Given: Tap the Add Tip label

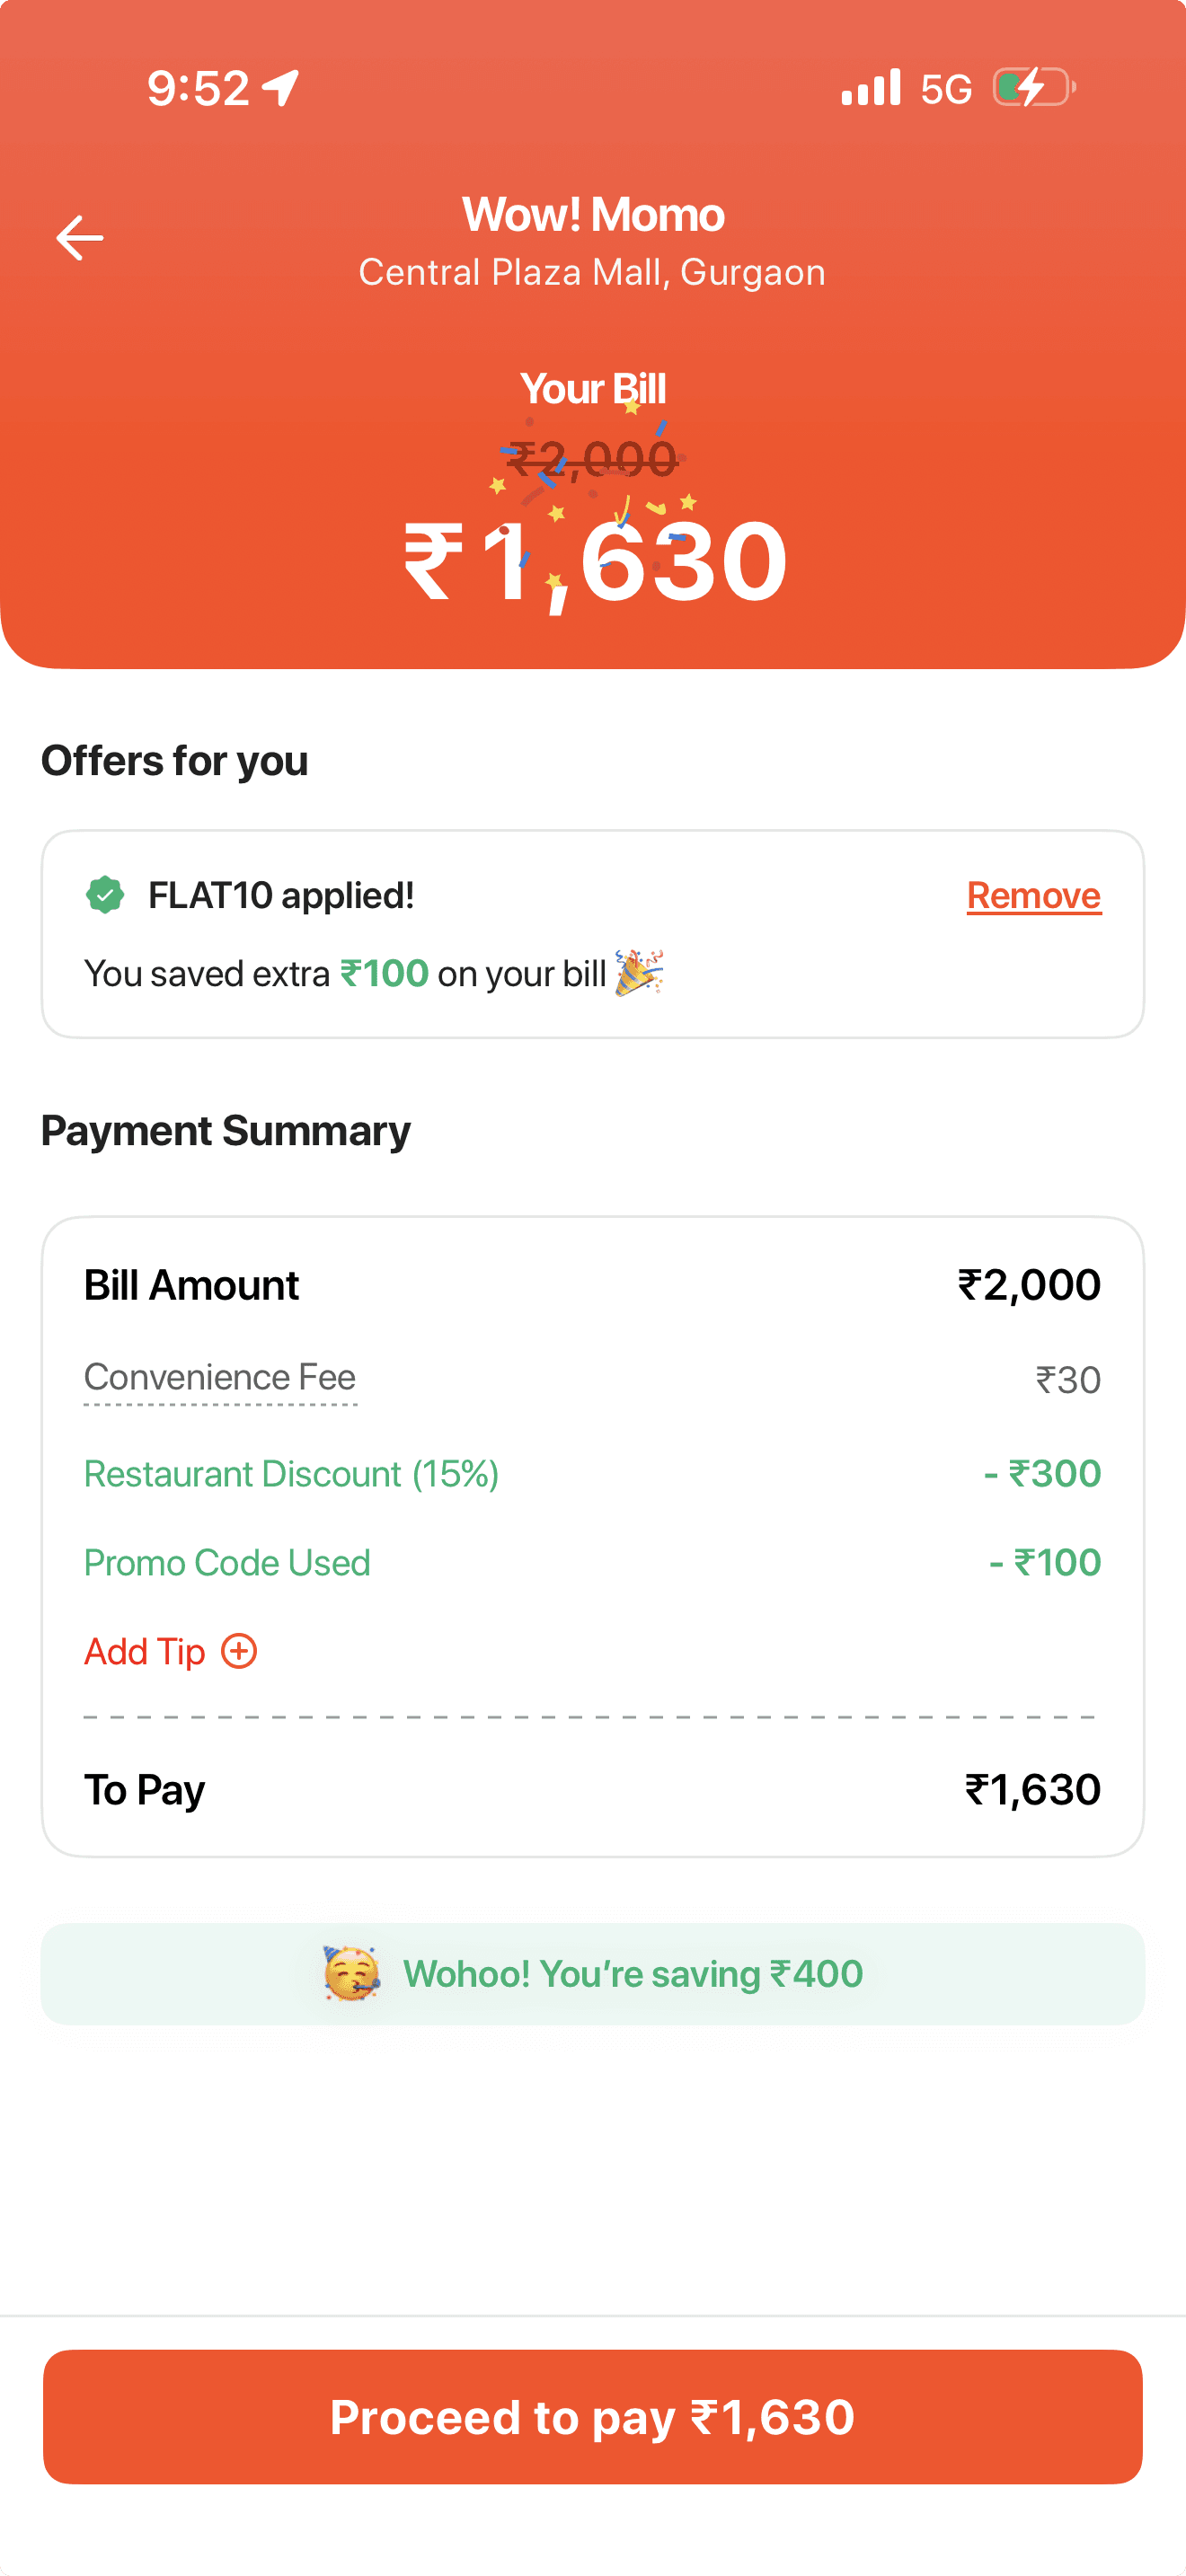Looking at the screenshot, I should click(145, 1651).
